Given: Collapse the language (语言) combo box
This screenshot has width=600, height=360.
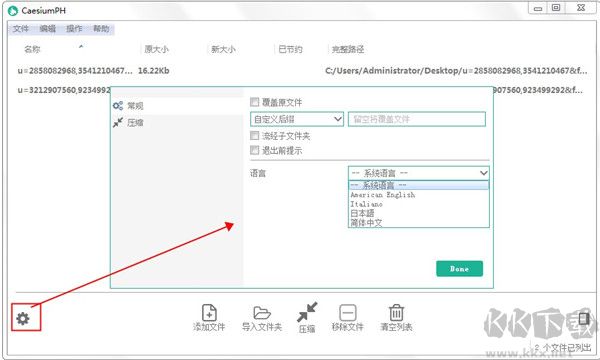Looking at the screenshot, I should coord(419,173).
